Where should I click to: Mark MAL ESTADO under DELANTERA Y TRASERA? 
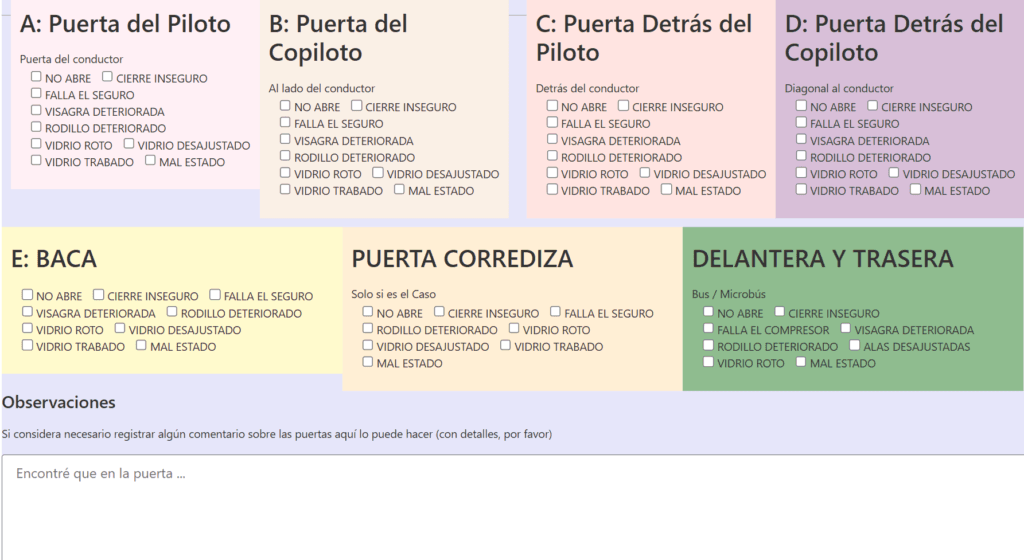pyautogui.click(x=801, y=362)
